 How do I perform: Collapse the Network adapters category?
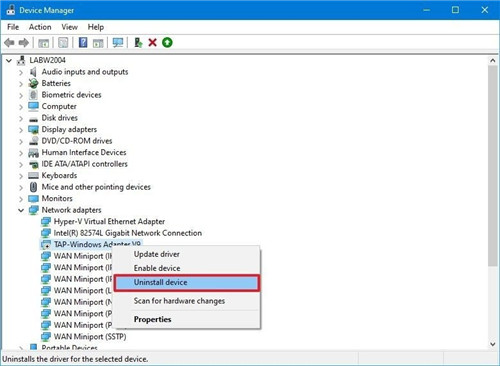pos(21,210)
